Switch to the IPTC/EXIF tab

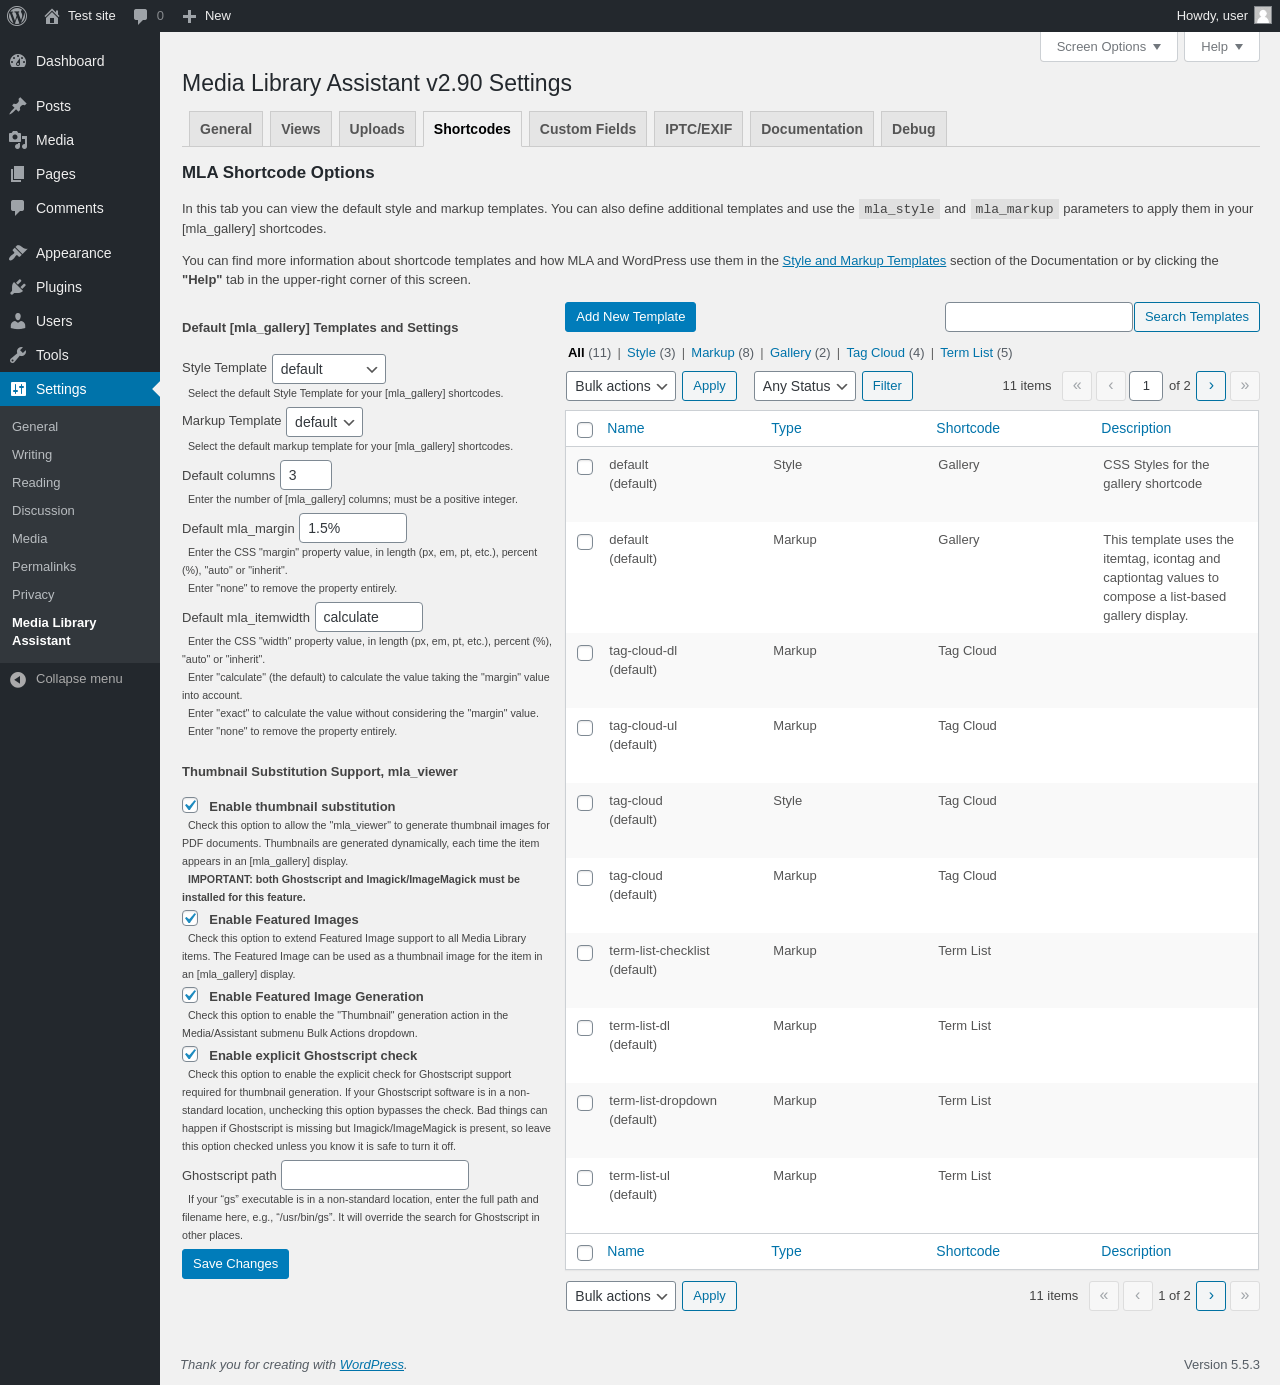click(698, 129)
